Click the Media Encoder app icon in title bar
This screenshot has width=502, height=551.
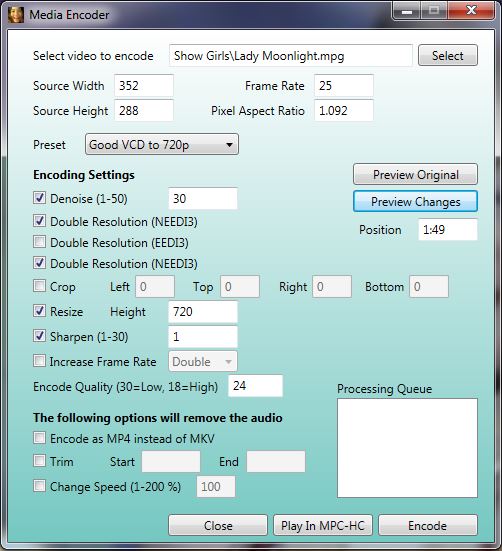[16, 15]
